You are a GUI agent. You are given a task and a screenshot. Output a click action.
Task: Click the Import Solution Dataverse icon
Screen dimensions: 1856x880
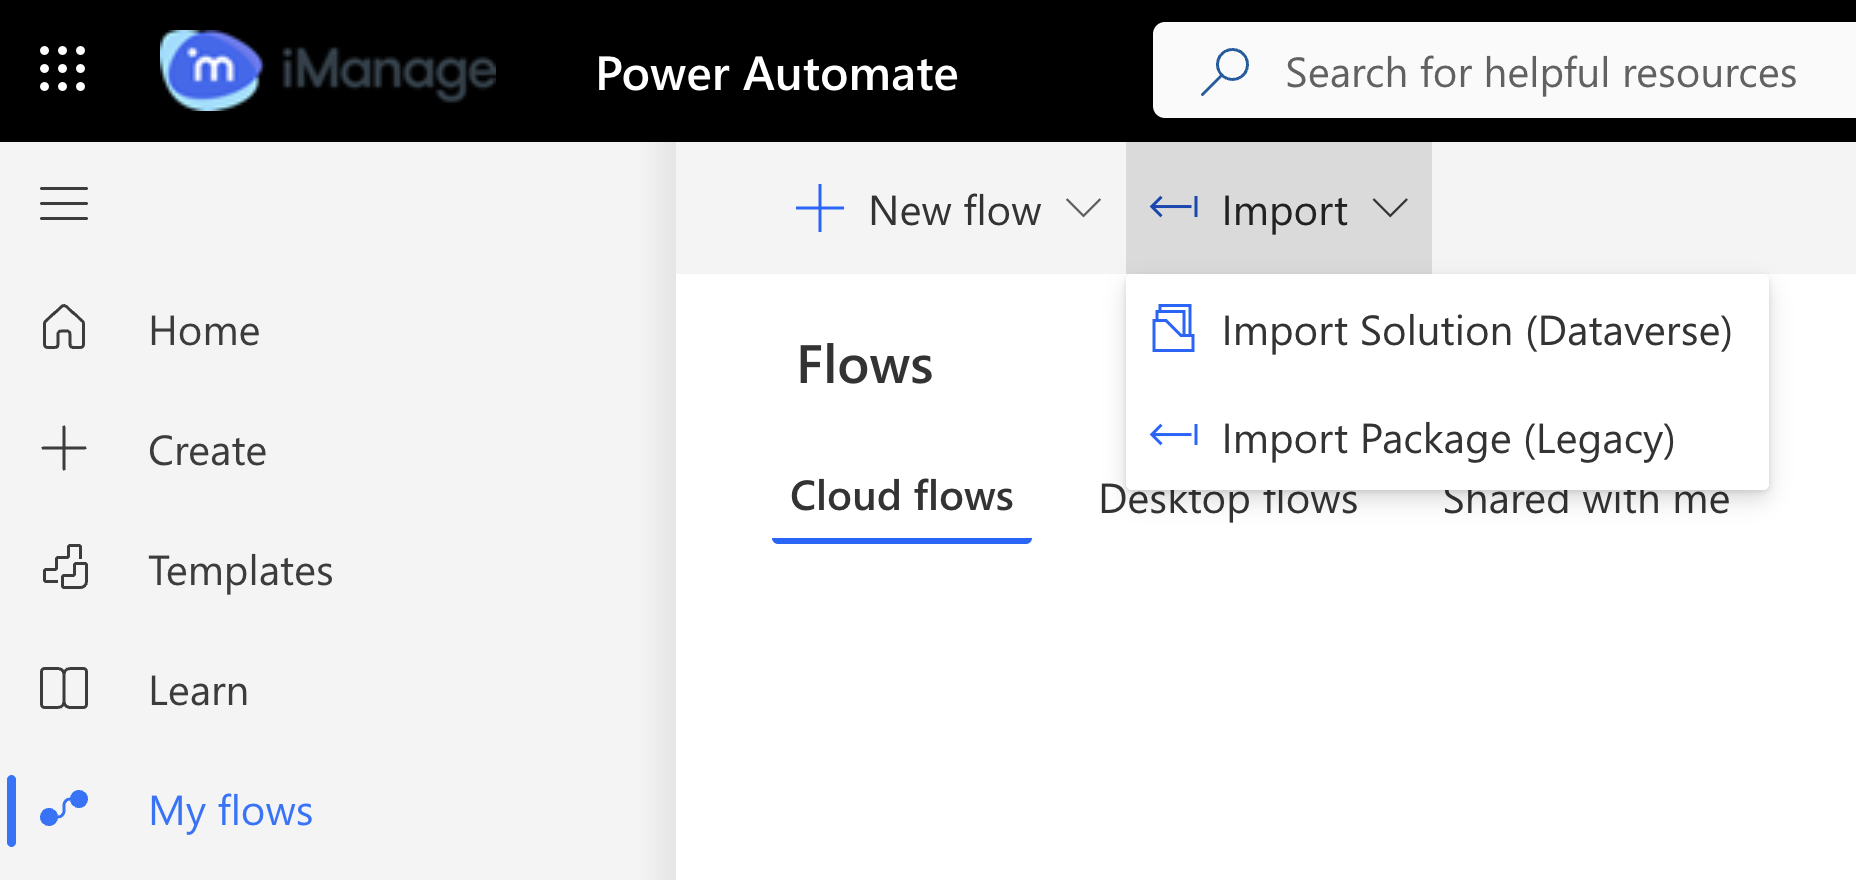(x=1173, y=328)
